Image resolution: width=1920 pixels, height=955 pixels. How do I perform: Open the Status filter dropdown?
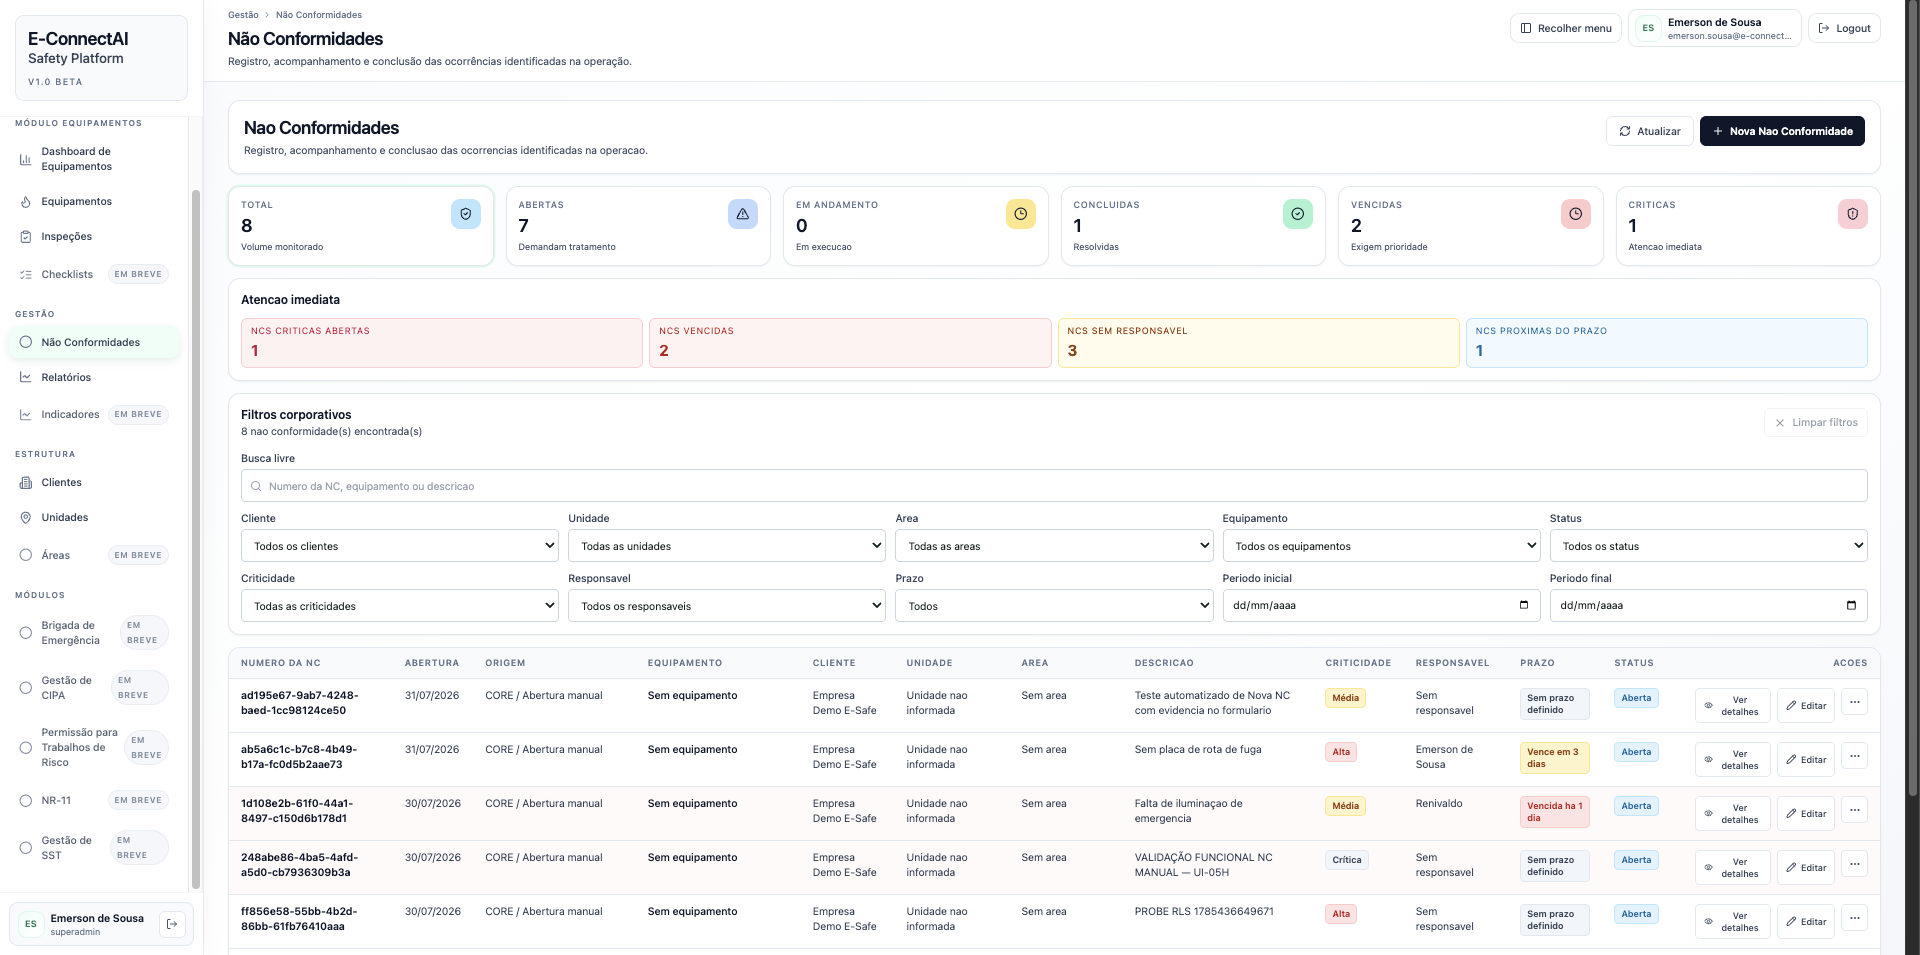(x=1708, y=546)
